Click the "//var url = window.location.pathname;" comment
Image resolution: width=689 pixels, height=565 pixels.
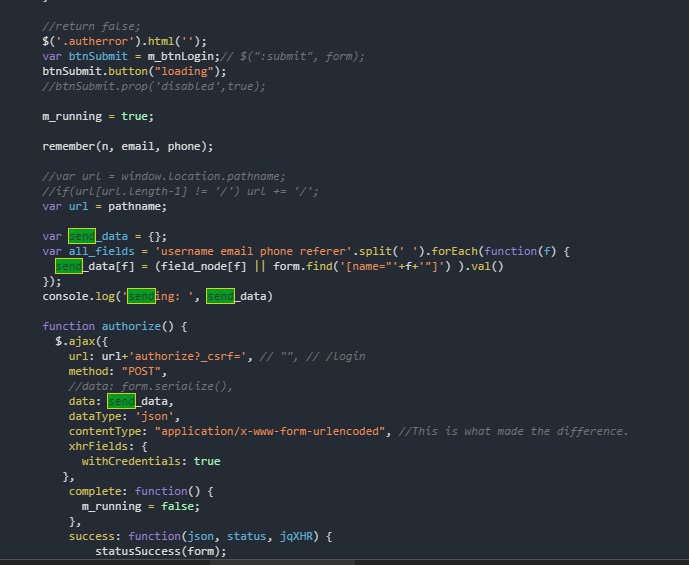point(164,176)
